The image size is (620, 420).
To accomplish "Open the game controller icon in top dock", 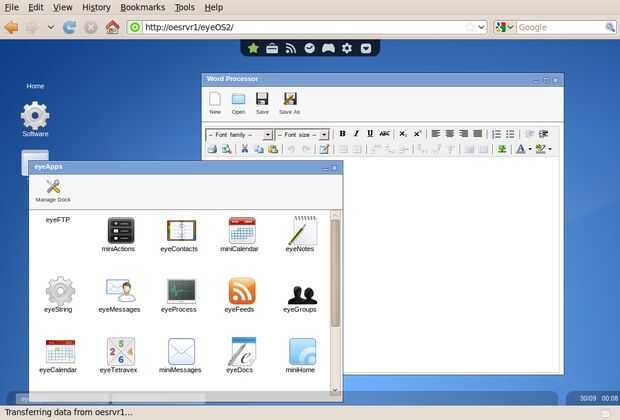I will [x=328, y=48].
